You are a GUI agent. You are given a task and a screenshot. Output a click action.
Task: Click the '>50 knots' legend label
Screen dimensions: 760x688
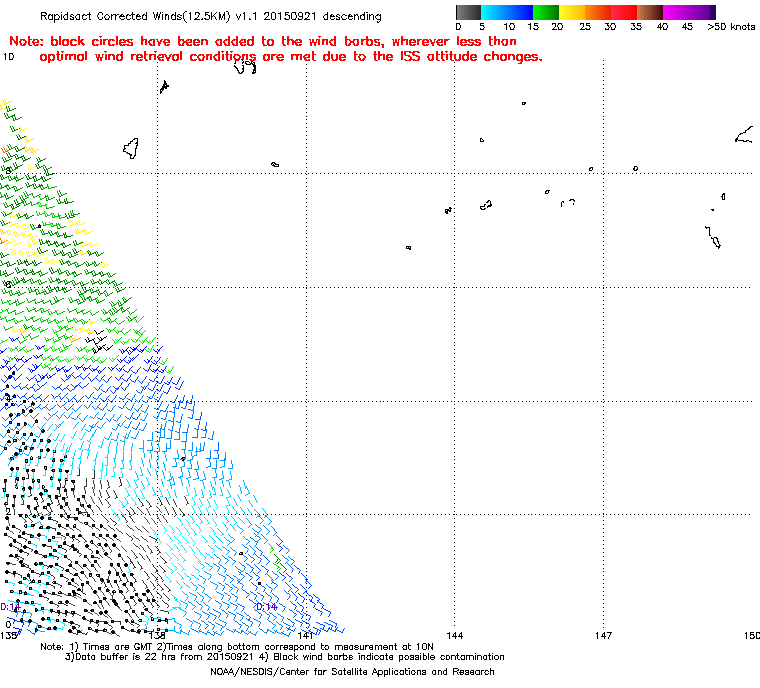(x=731, y=27)
